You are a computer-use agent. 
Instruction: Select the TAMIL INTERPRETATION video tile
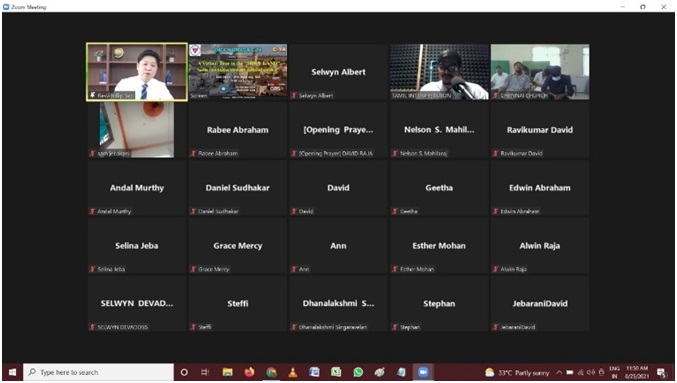(x=439, y=72)
